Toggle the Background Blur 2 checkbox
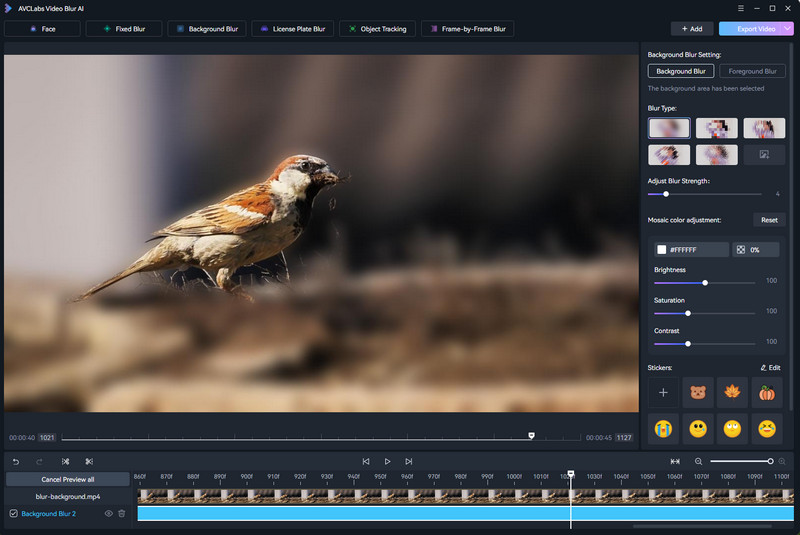This screenshot has height=535, width=800. point(14,514)
